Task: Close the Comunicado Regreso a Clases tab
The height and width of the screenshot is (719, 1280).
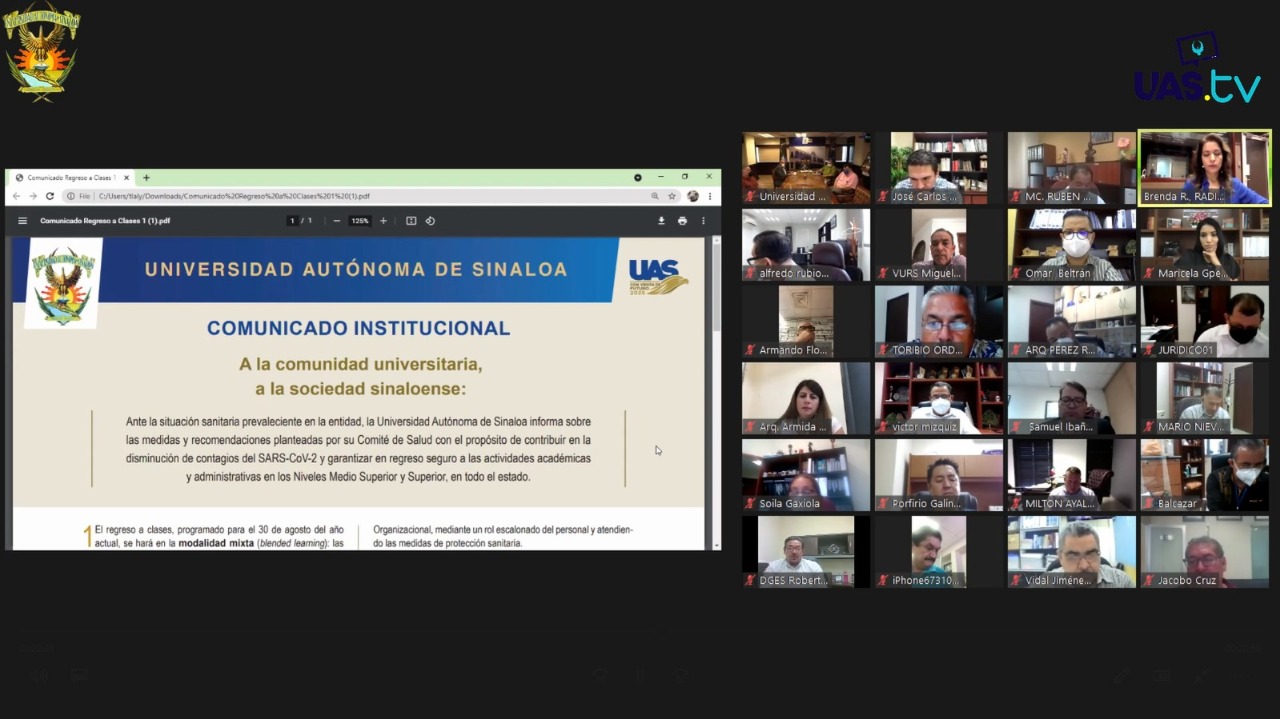Action: 127,178
